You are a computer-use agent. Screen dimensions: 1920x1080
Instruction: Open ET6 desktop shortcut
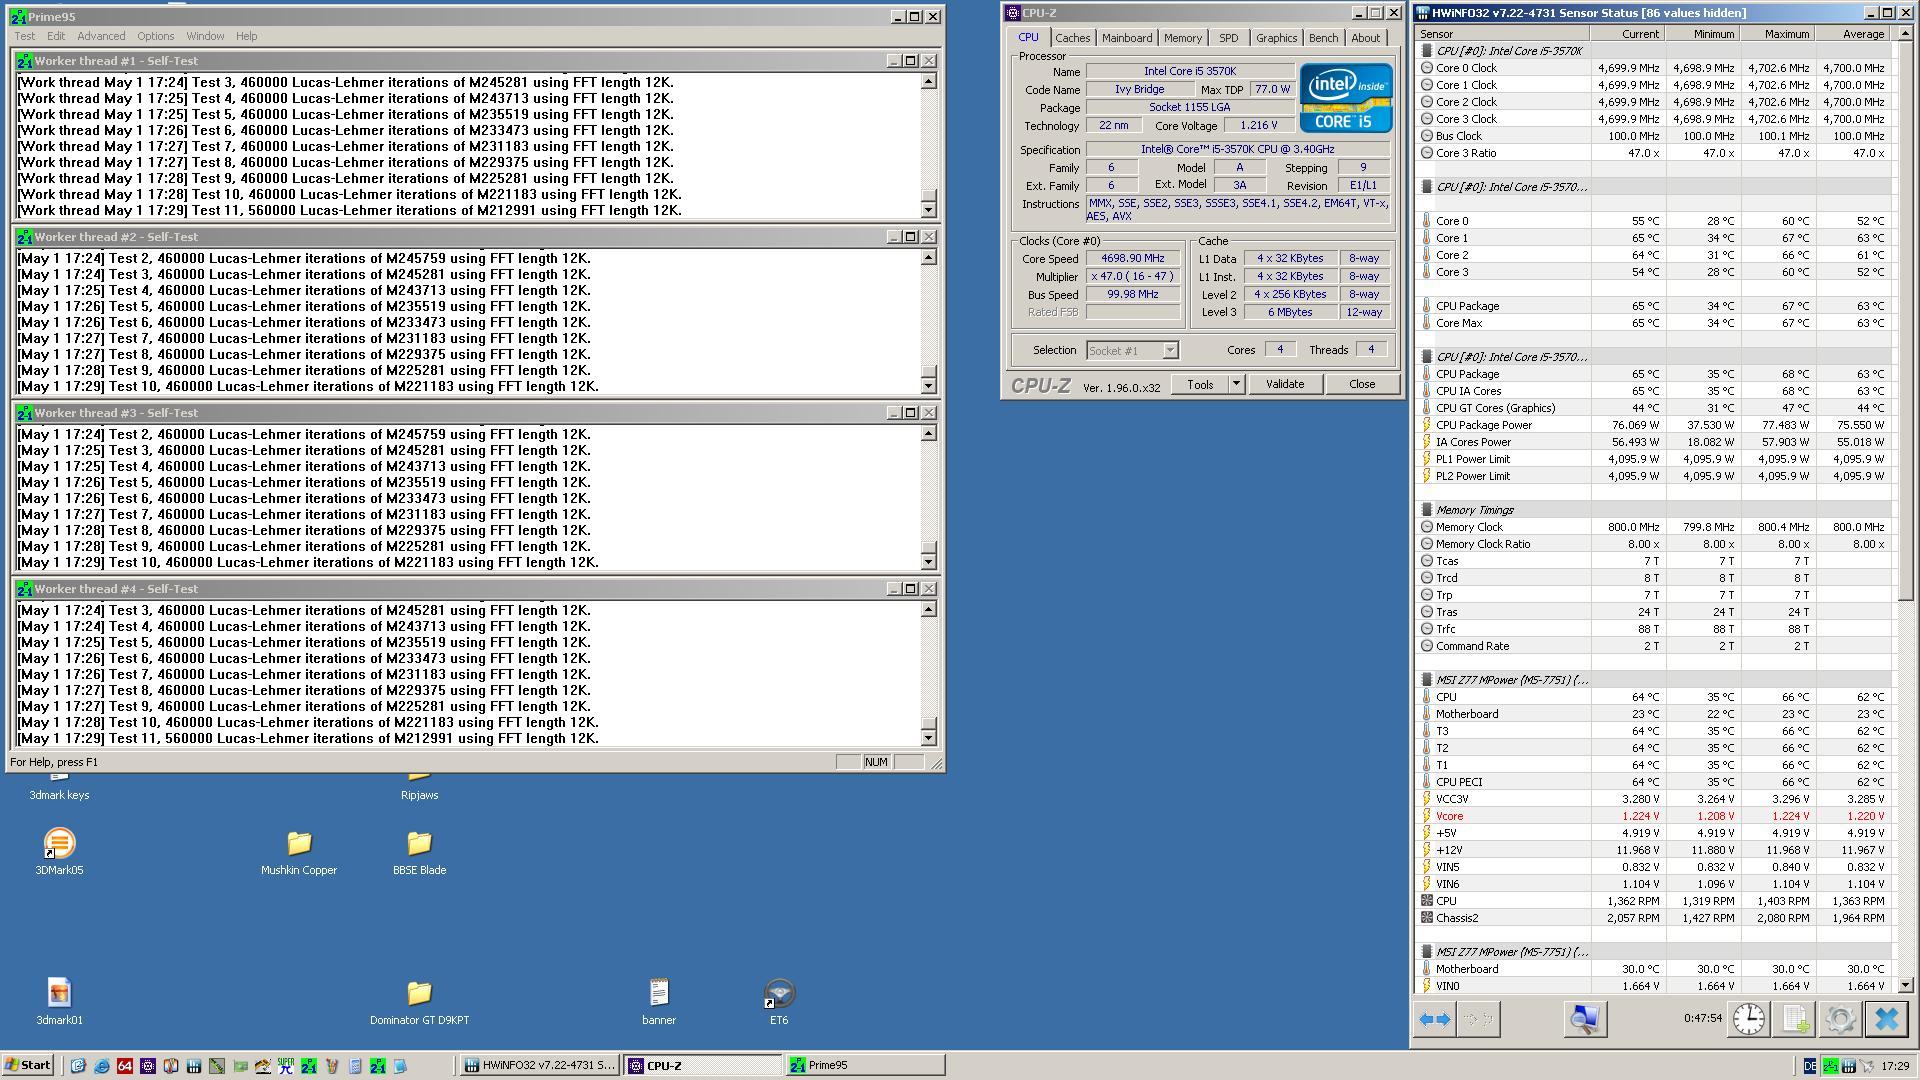pos(779,1002)
